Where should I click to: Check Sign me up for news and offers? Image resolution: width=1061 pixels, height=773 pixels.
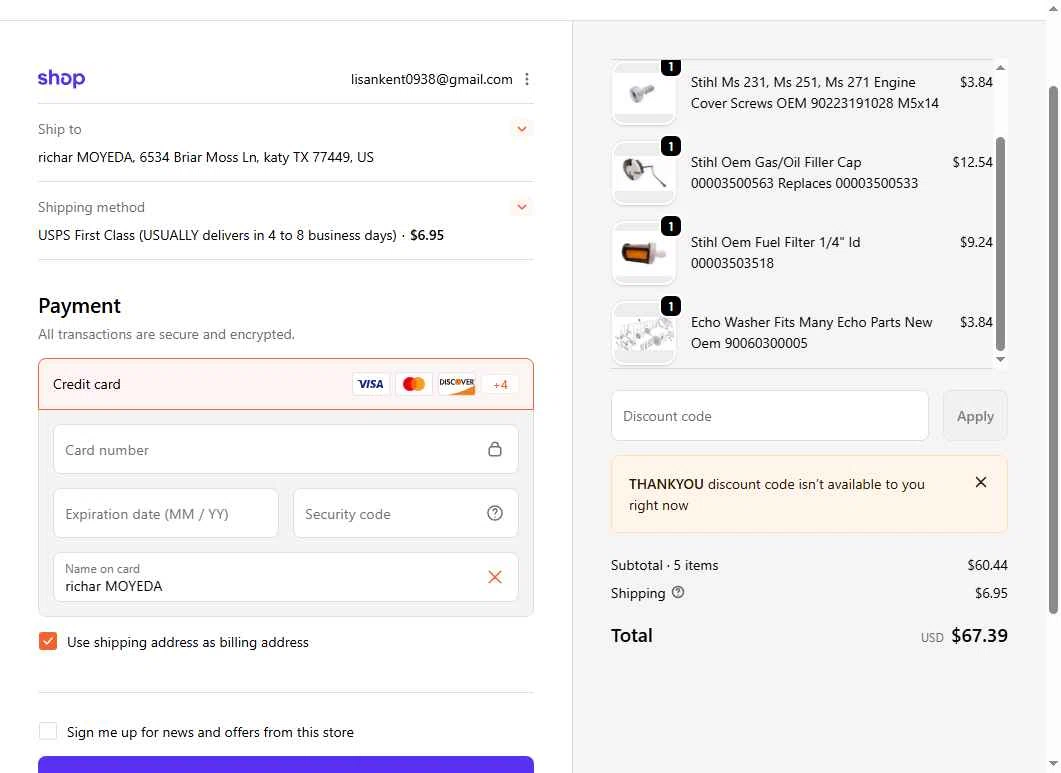[x=48, y=731]
